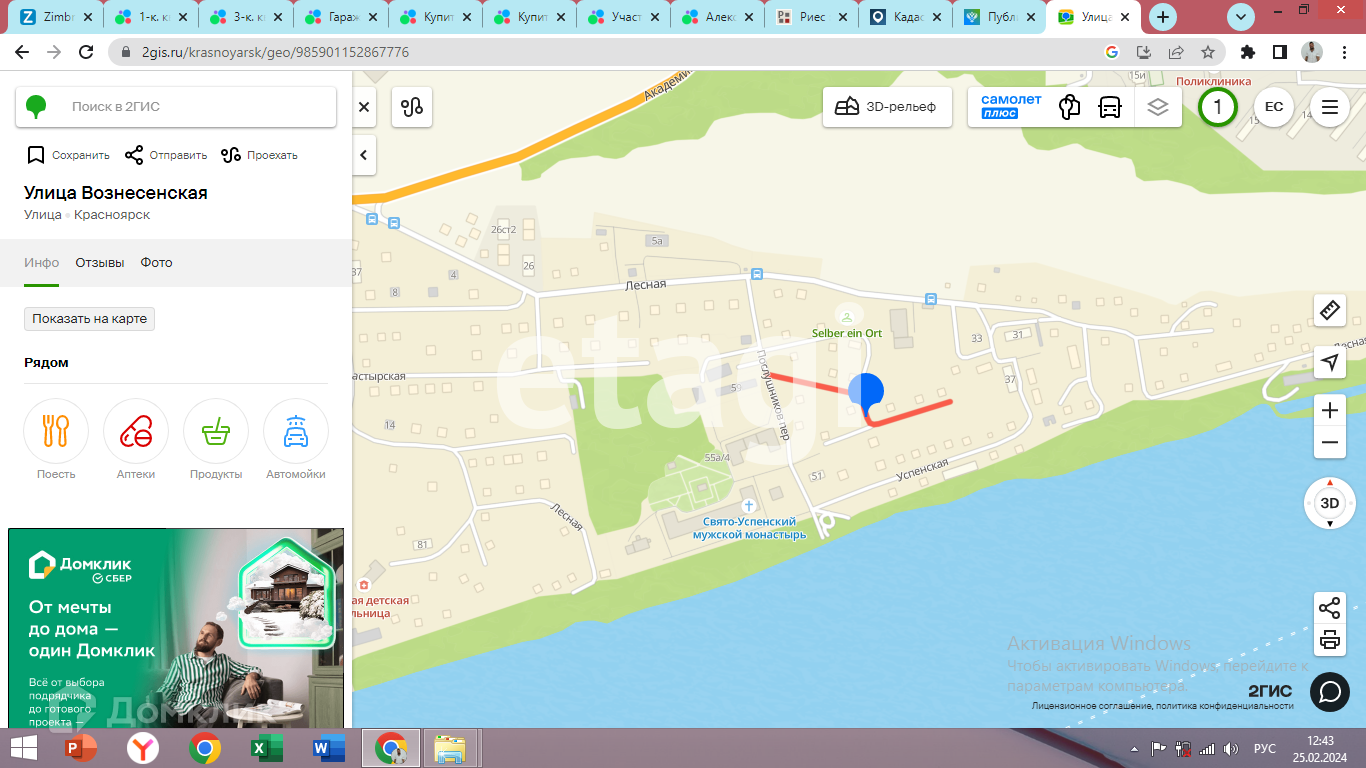
Task: Select the pedestrian and parks map icon
Action: click(x=1070, y=107)
